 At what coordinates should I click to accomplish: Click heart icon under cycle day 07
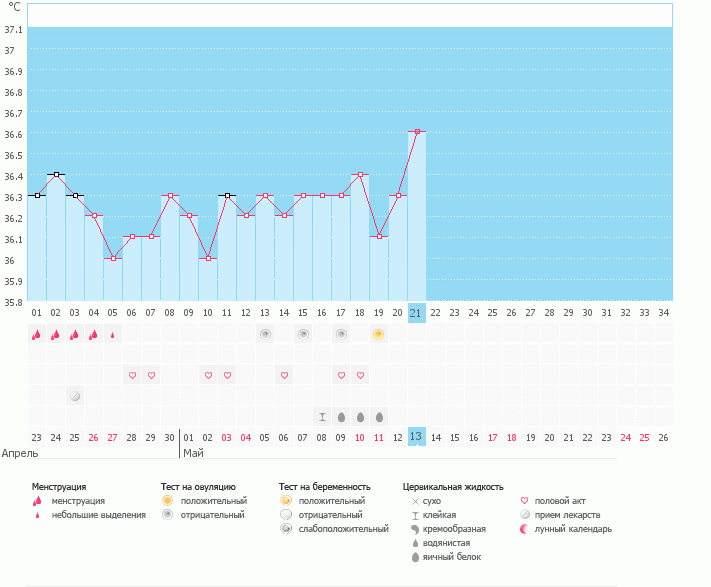(151, 375)
